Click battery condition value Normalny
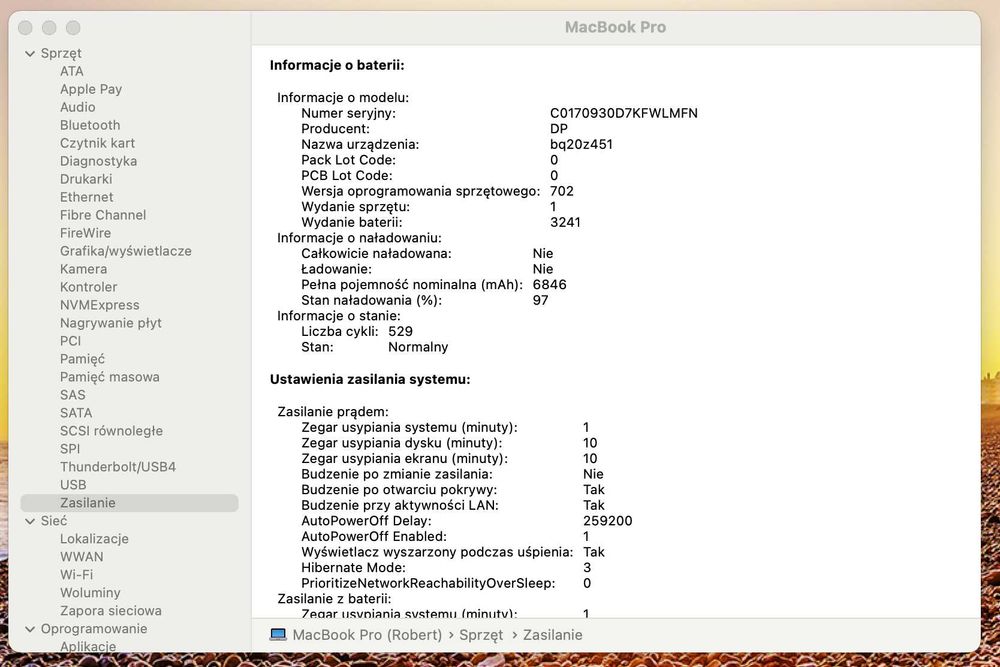This screenshot has height=667, width=1000. 418,348
